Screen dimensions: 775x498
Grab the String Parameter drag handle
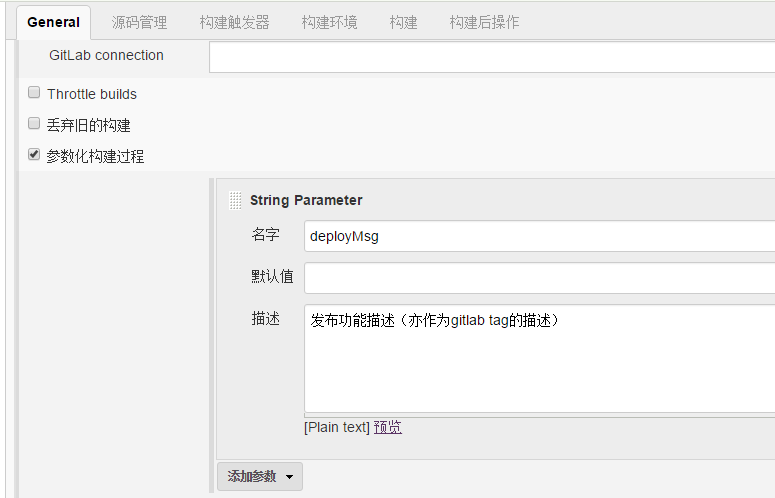tap(235, 201)
